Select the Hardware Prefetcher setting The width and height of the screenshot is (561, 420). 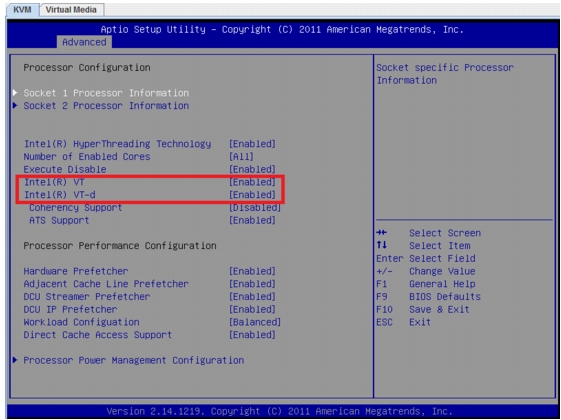76,272
